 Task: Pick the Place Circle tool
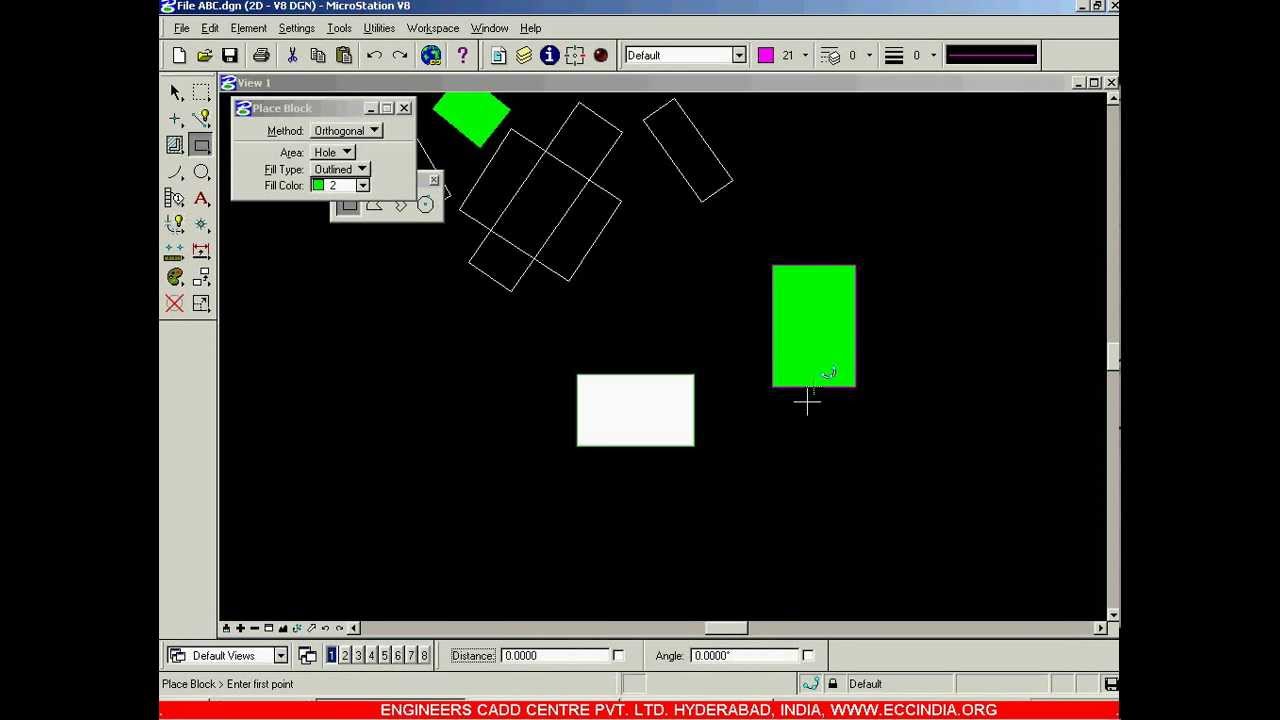click(x=201, y=172)
